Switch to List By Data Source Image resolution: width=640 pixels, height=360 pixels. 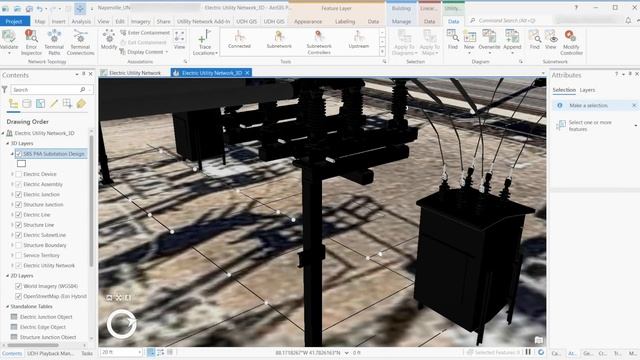[27, 104]
